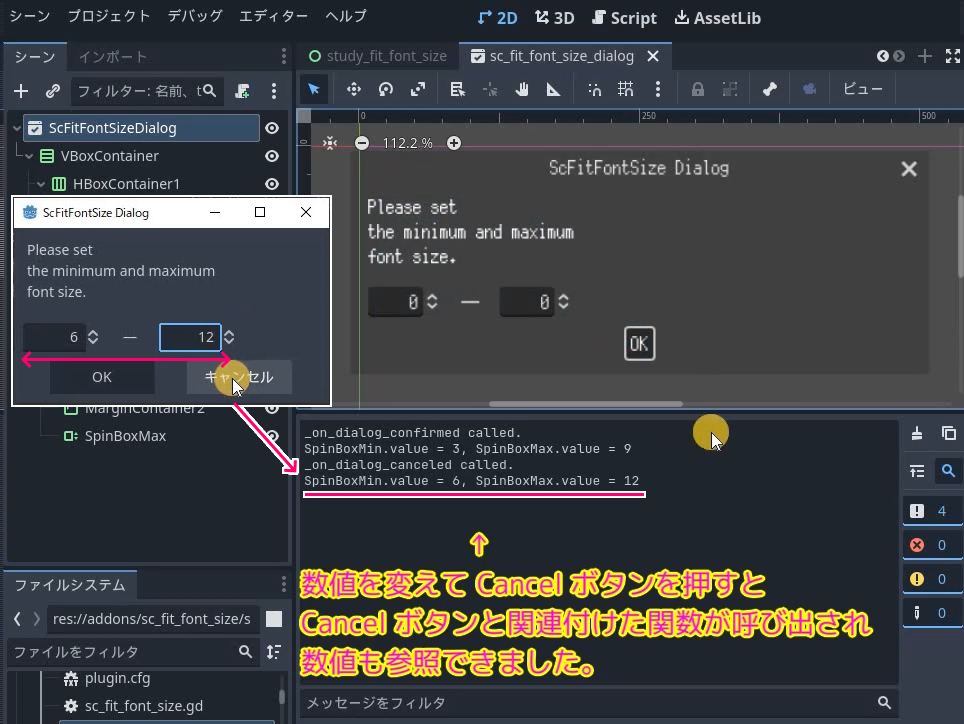Open snapping options three-dot menu

(x=658, y=89)
